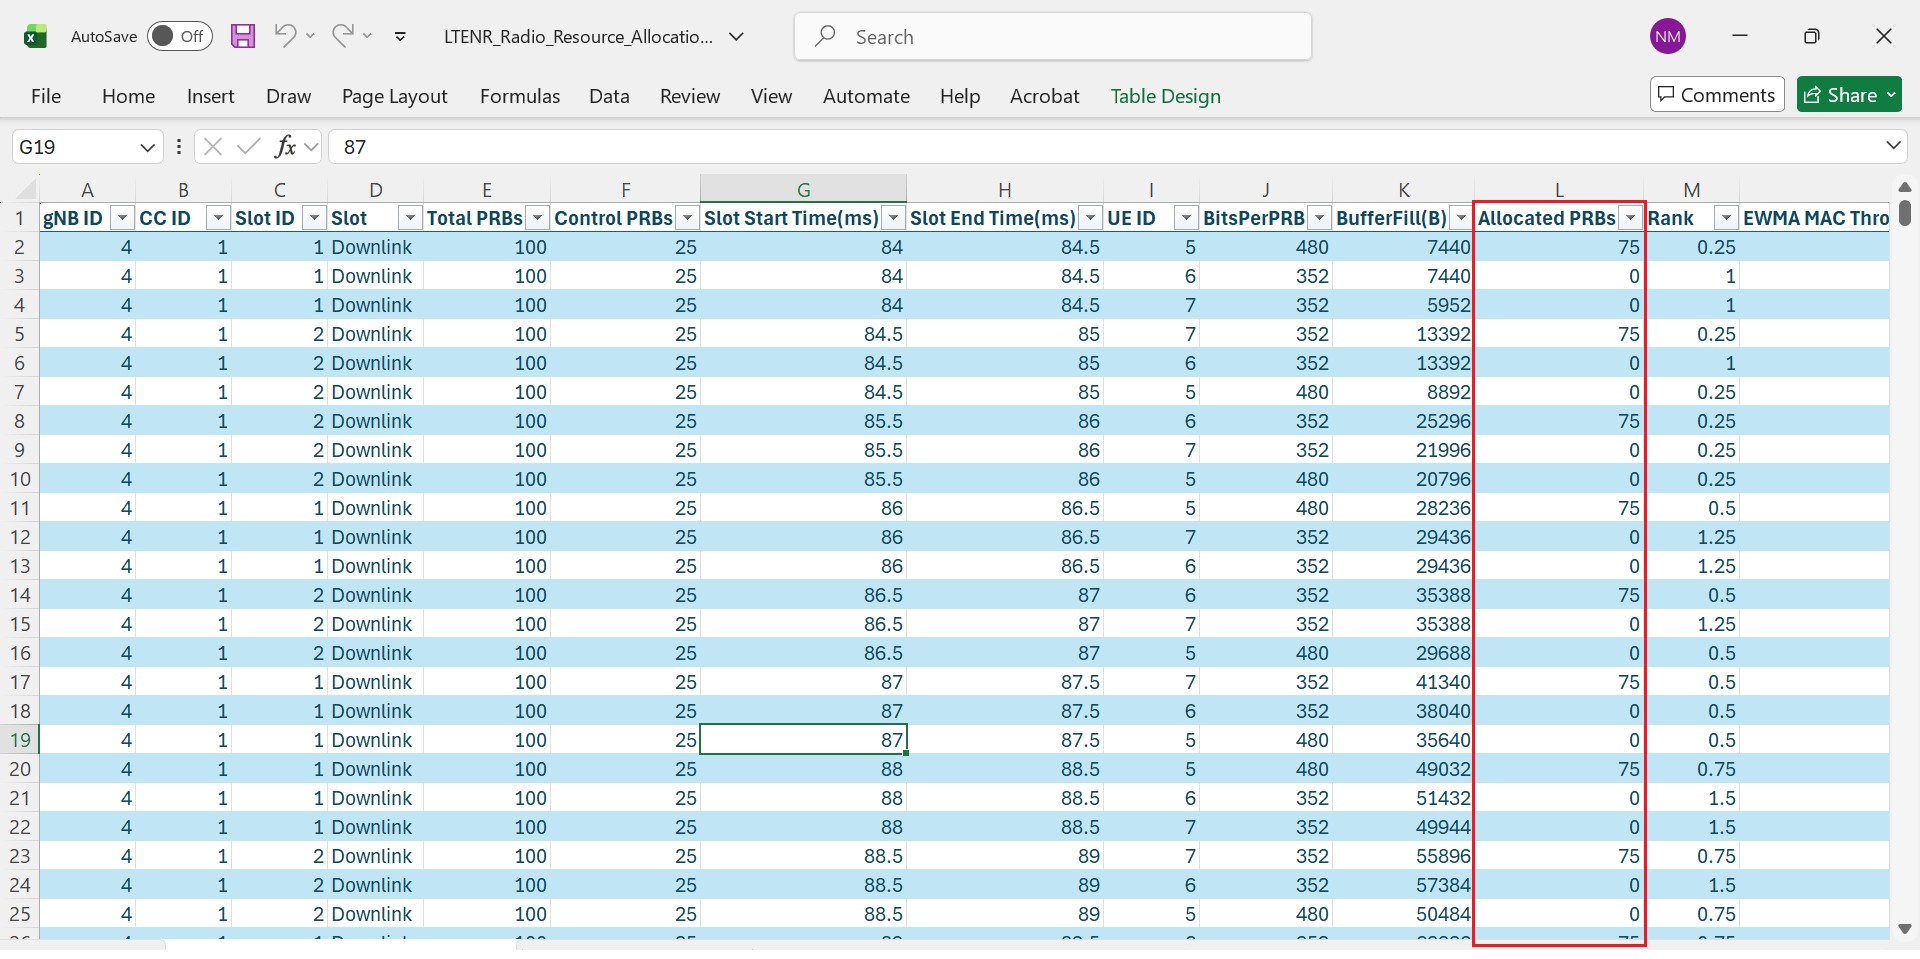Screen dimensions: 1920x959
Task: Switch to the Insert tab
Action: 210,96
